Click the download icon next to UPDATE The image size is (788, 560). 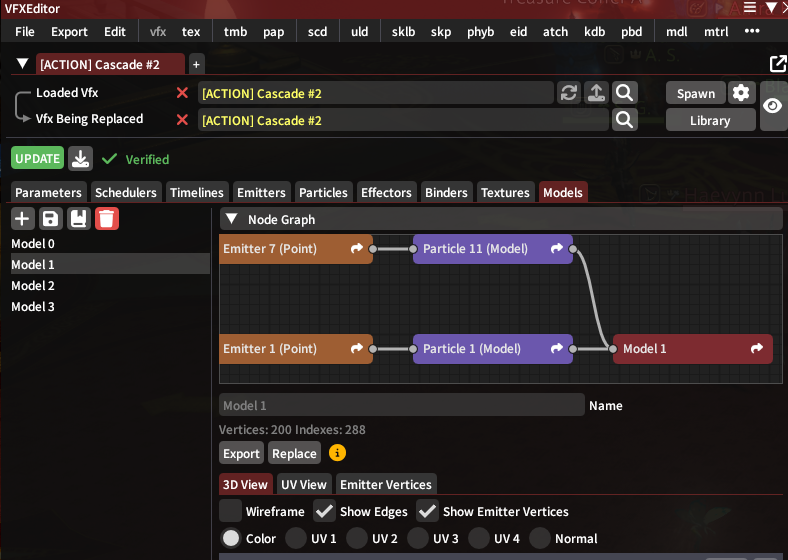(x=80, y=159)
